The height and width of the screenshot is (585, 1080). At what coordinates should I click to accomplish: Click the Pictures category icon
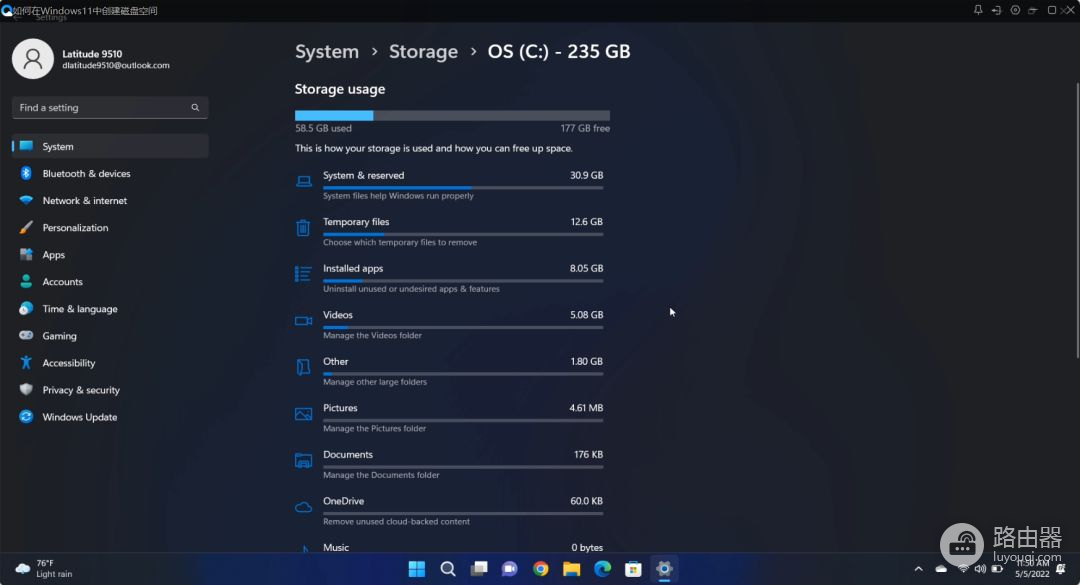tap(303, 414)
